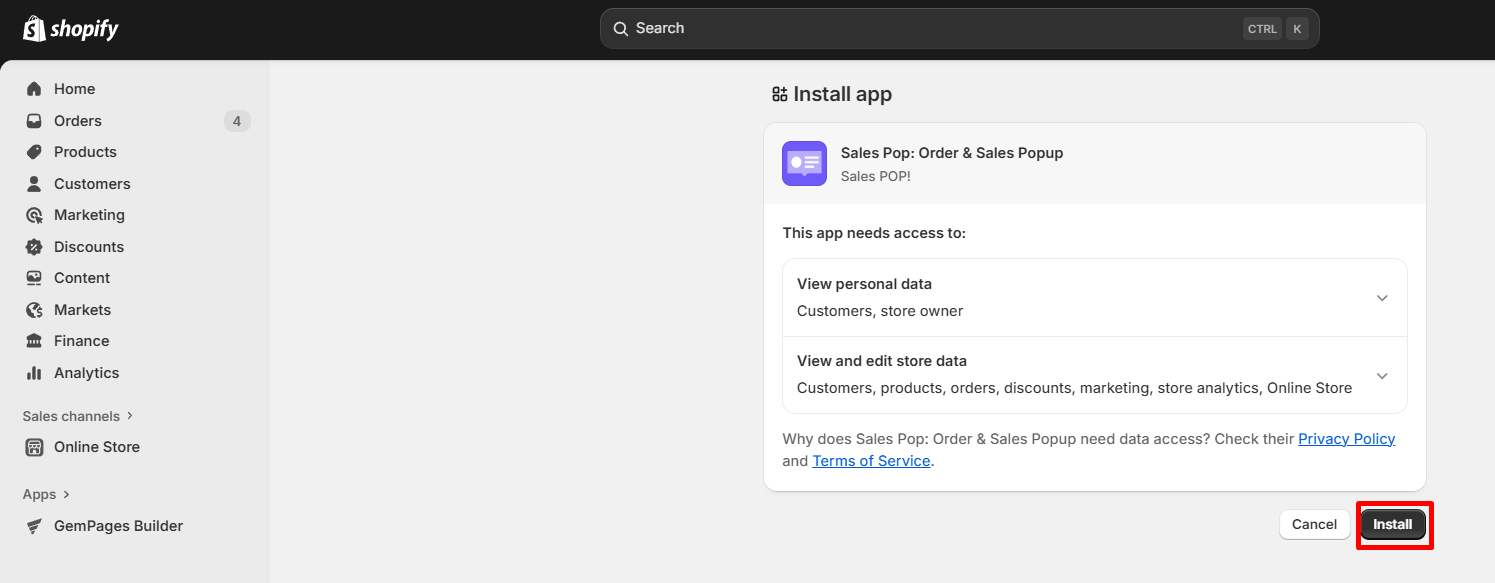The image size is (1495, 583).
Task: Open Online Store sales channel
Action: coord(96,447)
